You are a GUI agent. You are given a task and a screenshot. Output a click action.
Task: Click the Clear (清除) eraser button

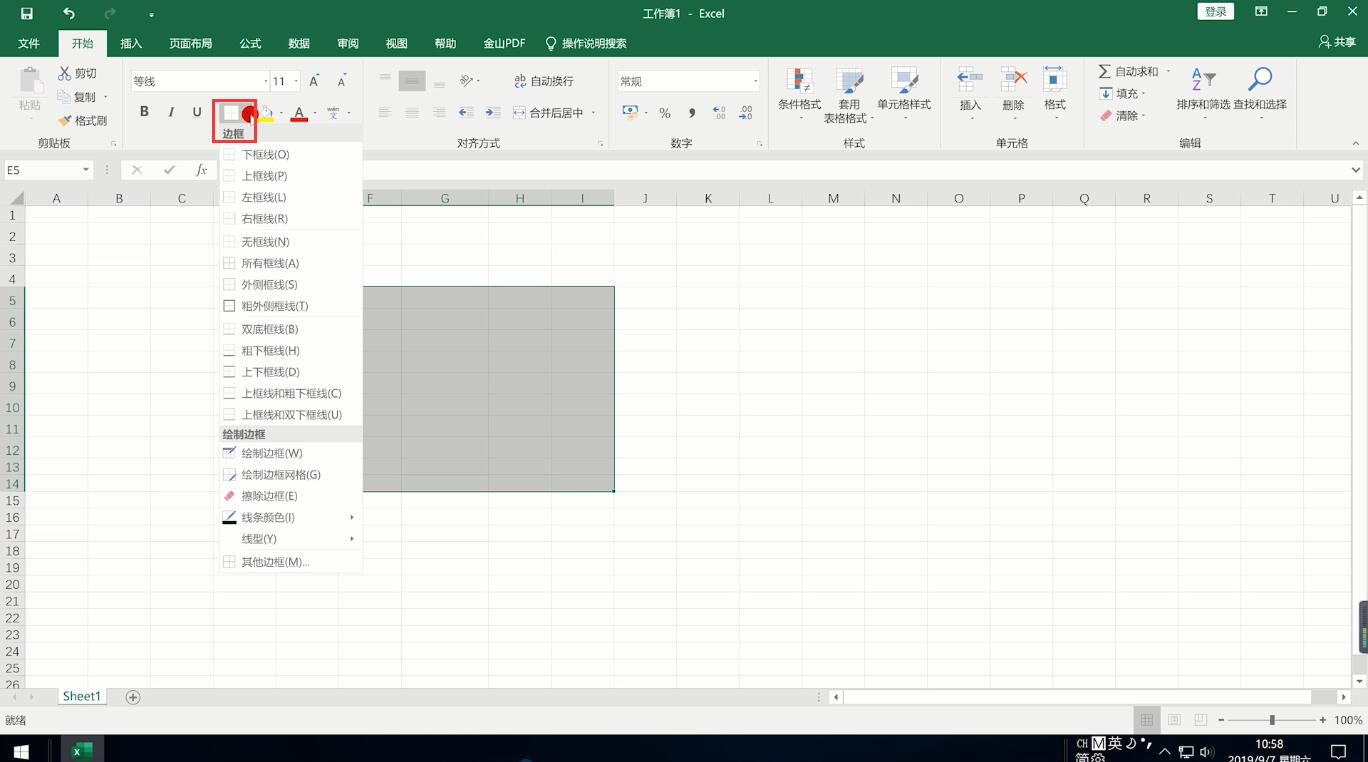pyautogui.click(x=1121, y=115)
